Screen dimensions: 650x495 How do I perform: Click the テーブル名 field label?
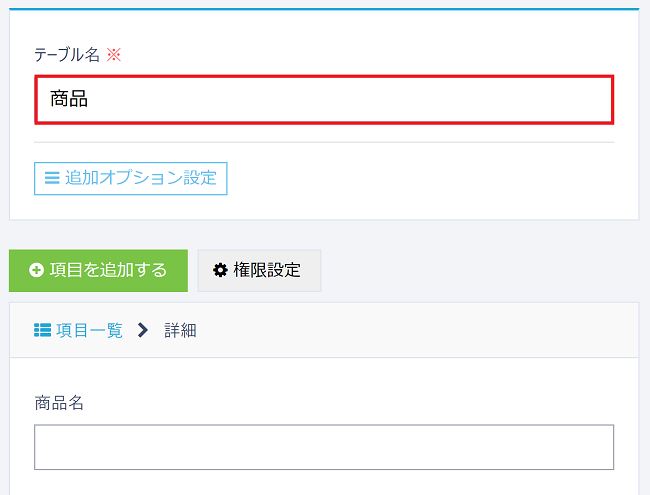pos(66,54)
